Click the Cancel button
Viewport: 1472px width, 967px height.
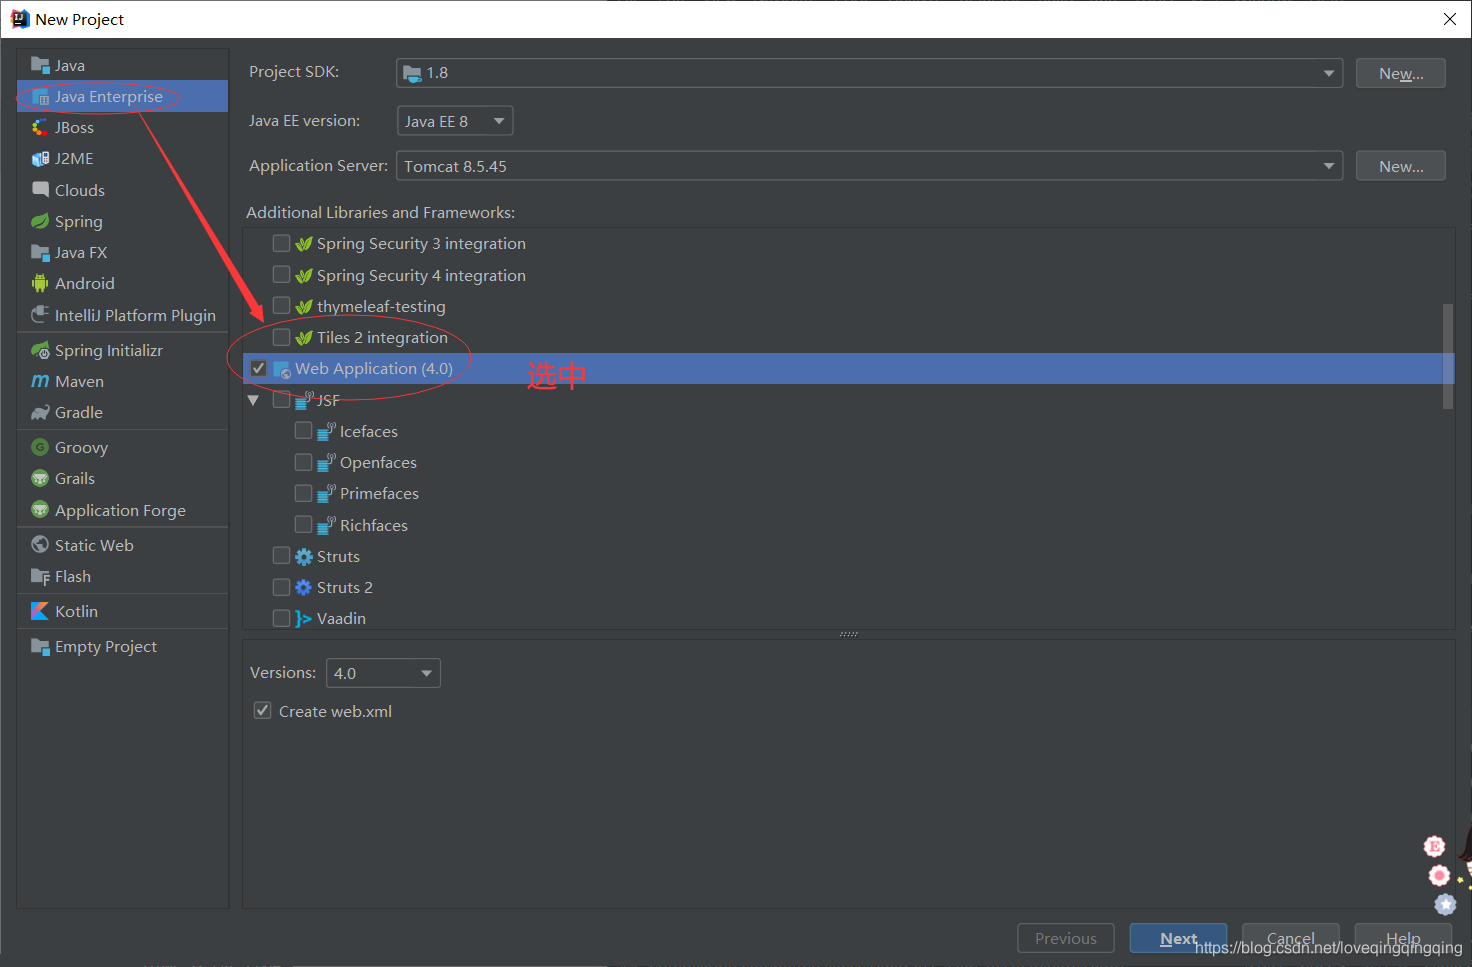point(1290,938)
